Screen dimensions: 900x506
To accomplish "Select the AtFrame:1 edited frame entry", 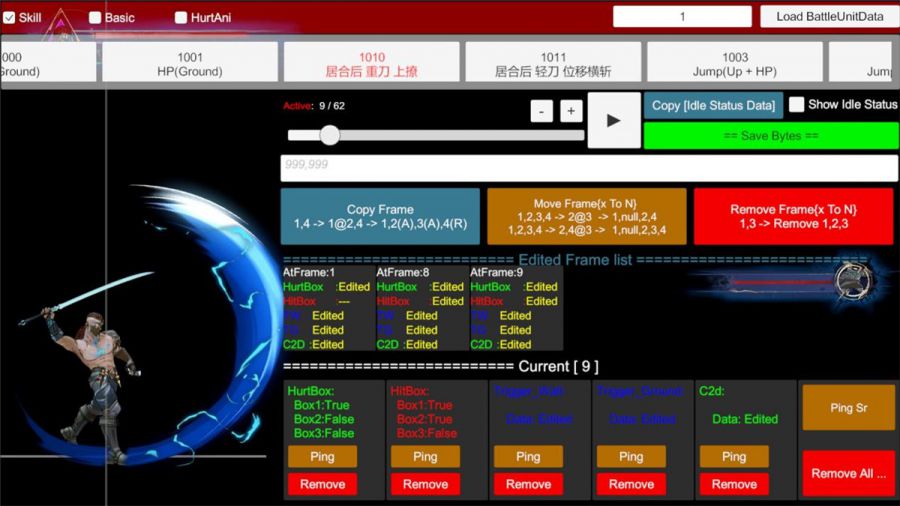I will point(327,308).
